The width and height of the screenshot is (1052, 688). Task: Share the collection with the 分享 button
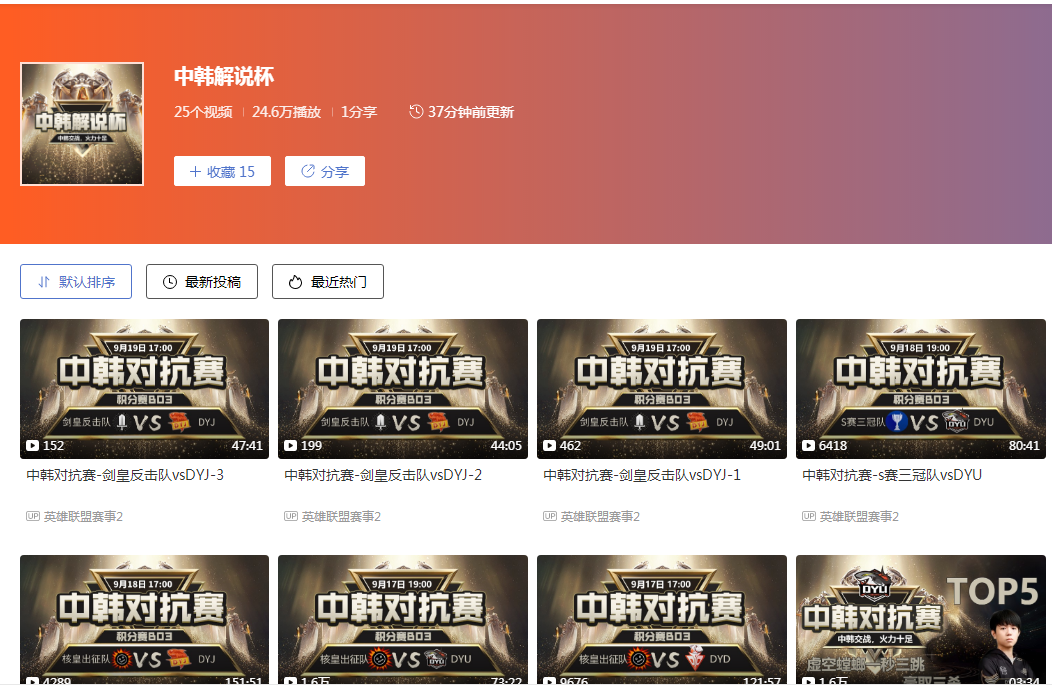coord(325,171)
